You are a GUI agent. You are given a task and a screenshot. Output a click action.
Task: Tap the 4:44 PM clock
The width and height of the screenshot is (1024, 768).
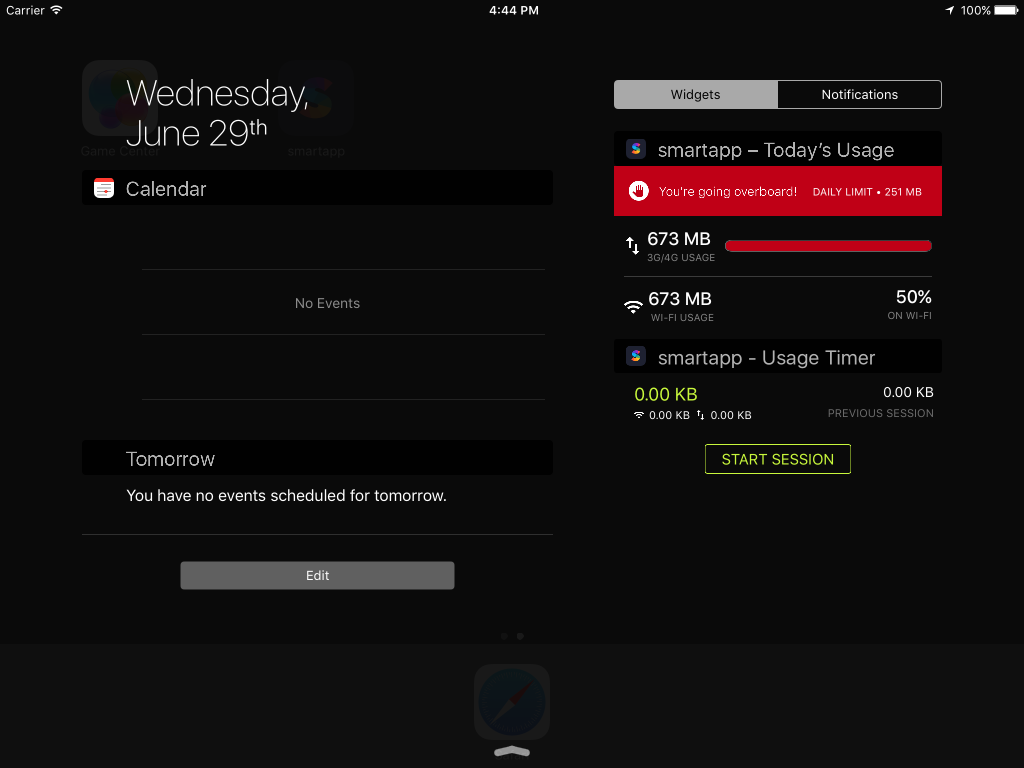[x=514, y=10]
